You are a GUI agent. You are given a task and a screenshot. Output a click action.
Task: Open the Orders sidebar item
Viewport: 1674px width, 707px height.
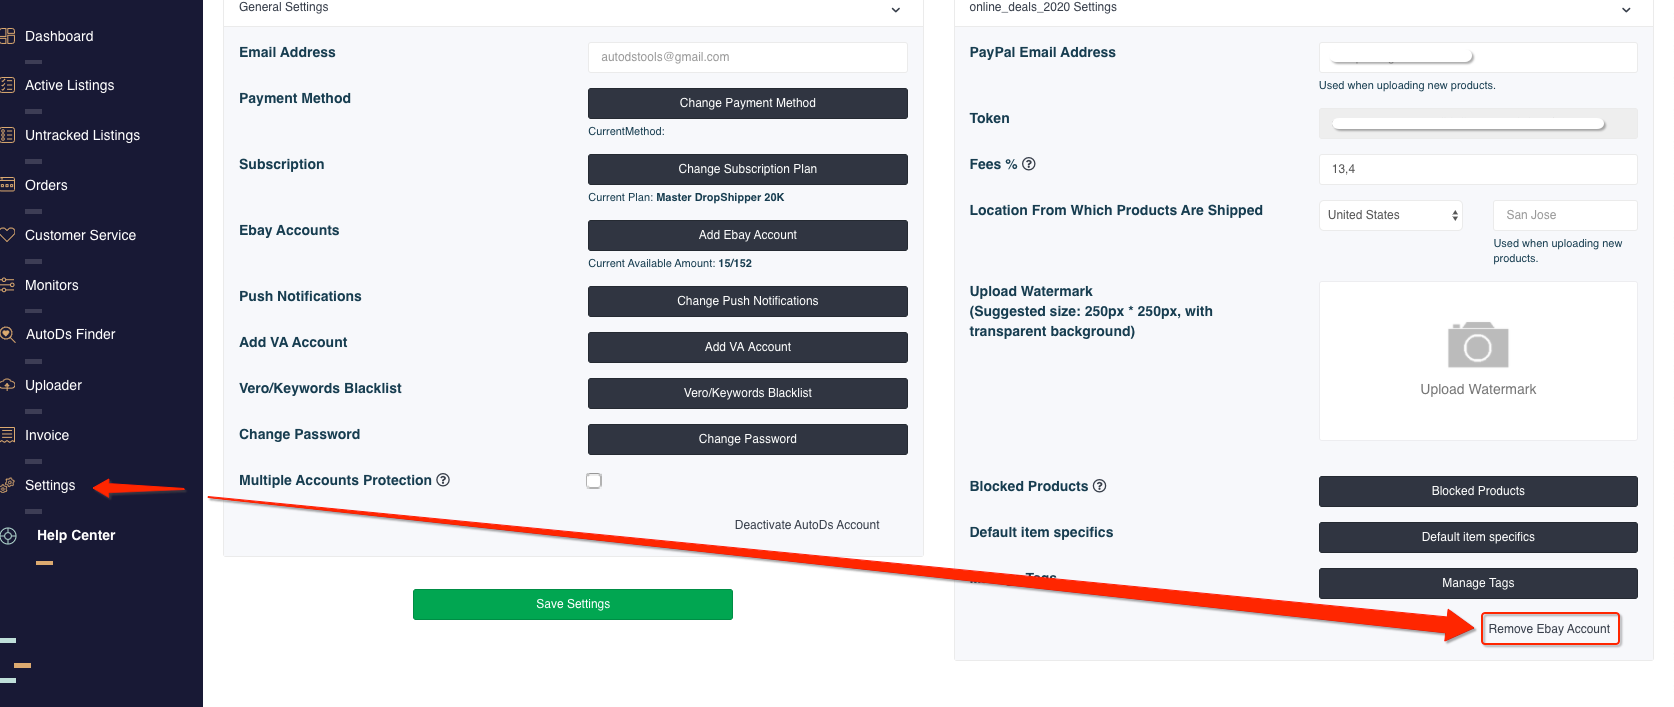click(46, 186)
